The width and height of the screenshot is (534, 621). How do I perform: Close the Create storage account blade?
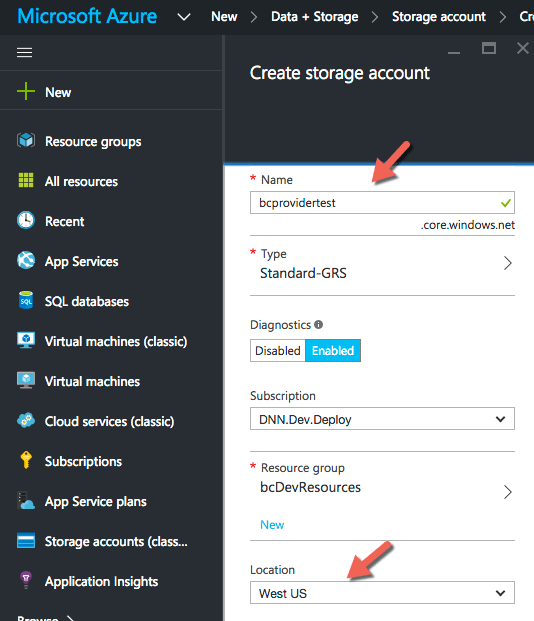[523, 48]
